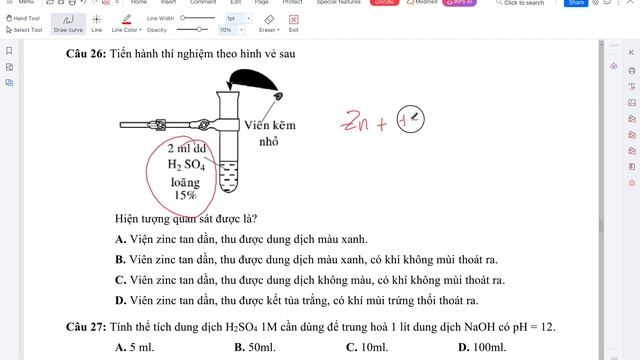Click the red pencil Line Color icon

pos(127,19)
